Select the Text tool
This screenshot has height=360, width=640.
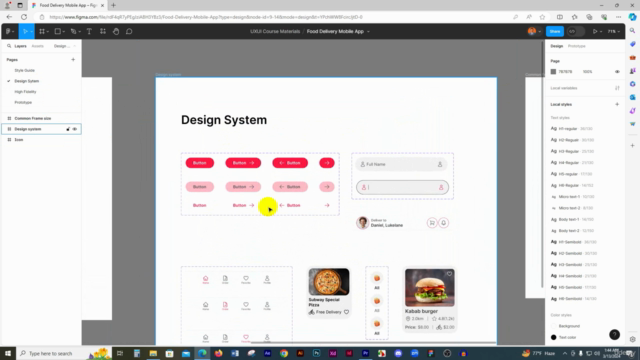point(89,31)
